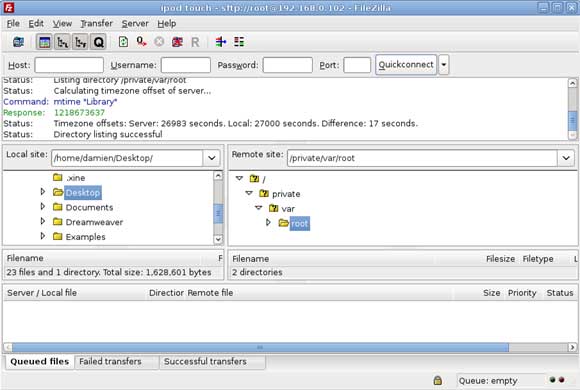Expand the Documents folder in local tree

[x=43, y=206]
